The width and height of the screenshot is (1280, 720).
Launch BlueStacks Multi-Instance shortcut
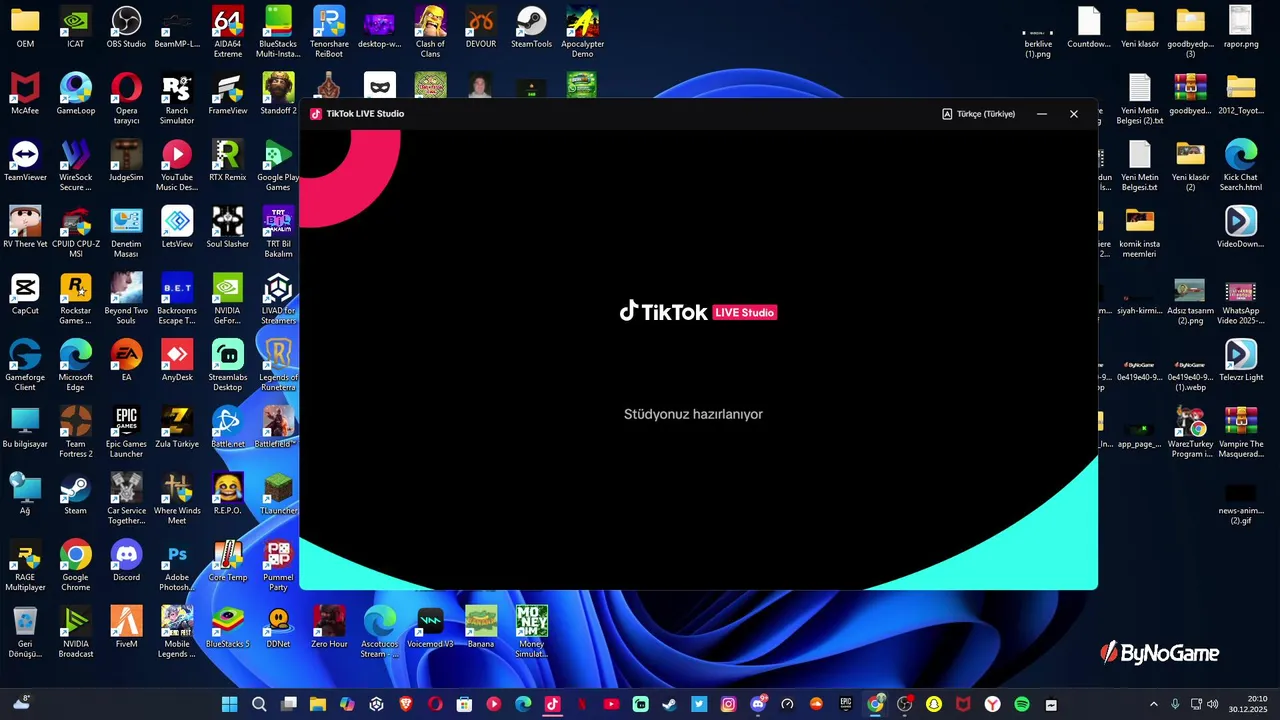278,32
